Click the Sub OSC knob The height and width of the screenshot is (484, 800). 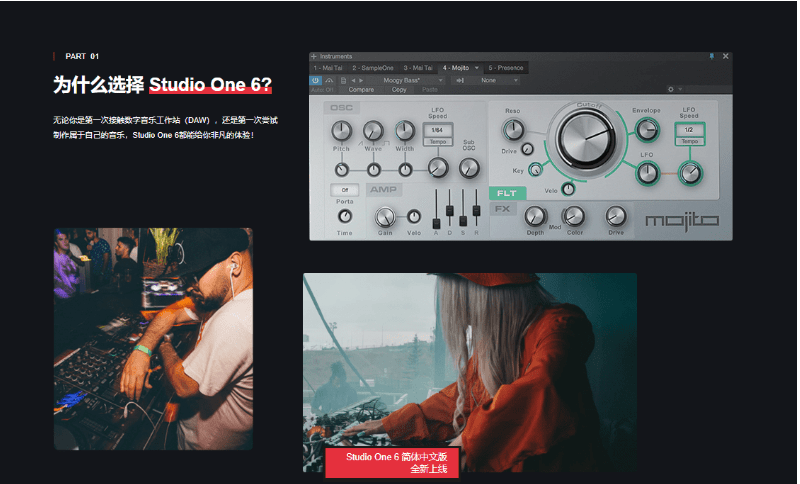click(x=469, y=168)
